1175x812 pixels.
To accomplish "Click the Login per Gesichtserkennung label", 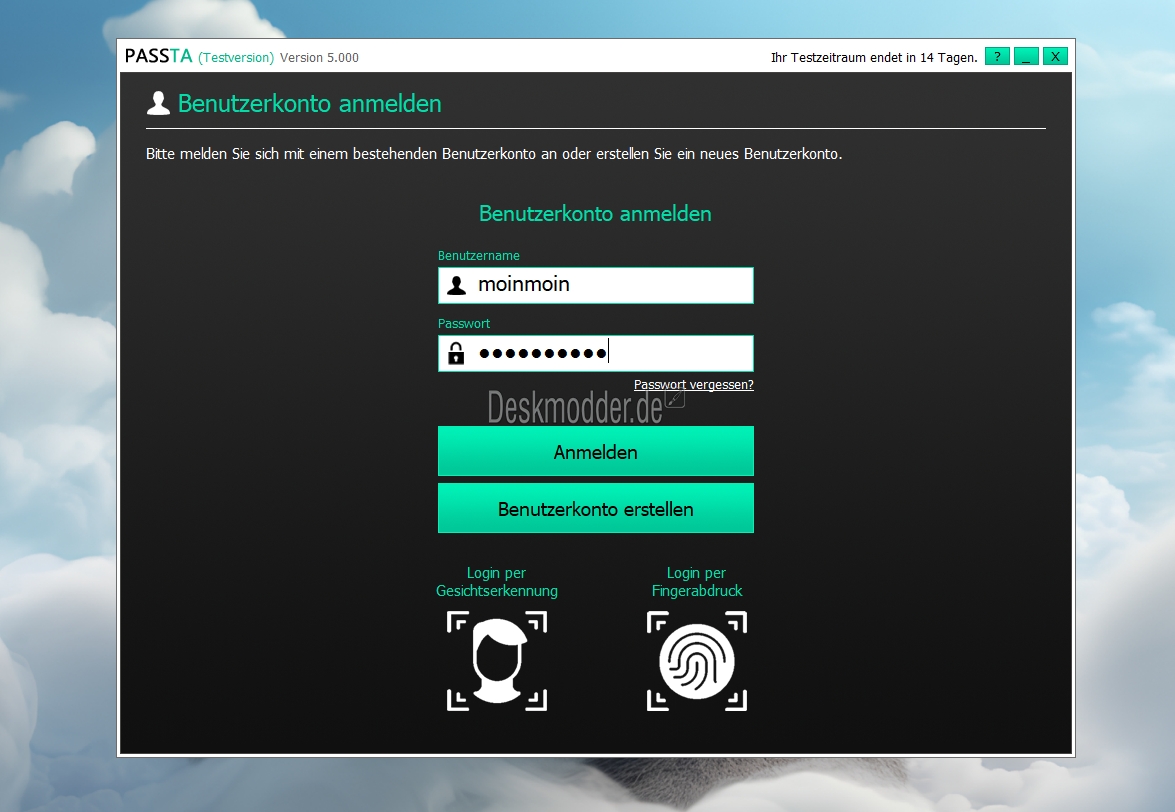I will (x=497, y=582).
